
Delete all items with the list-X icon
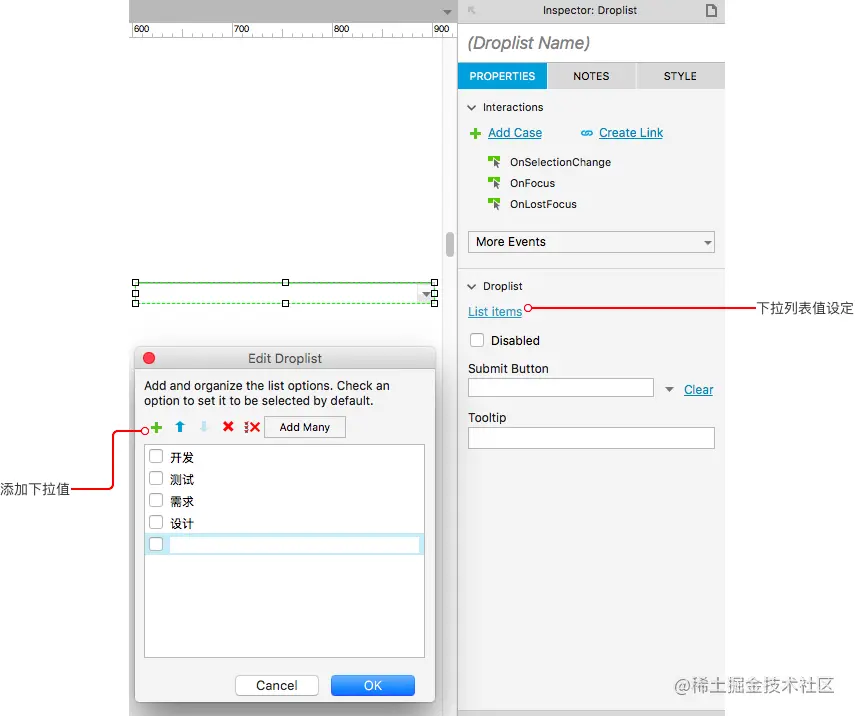click(x=252, y=427)
